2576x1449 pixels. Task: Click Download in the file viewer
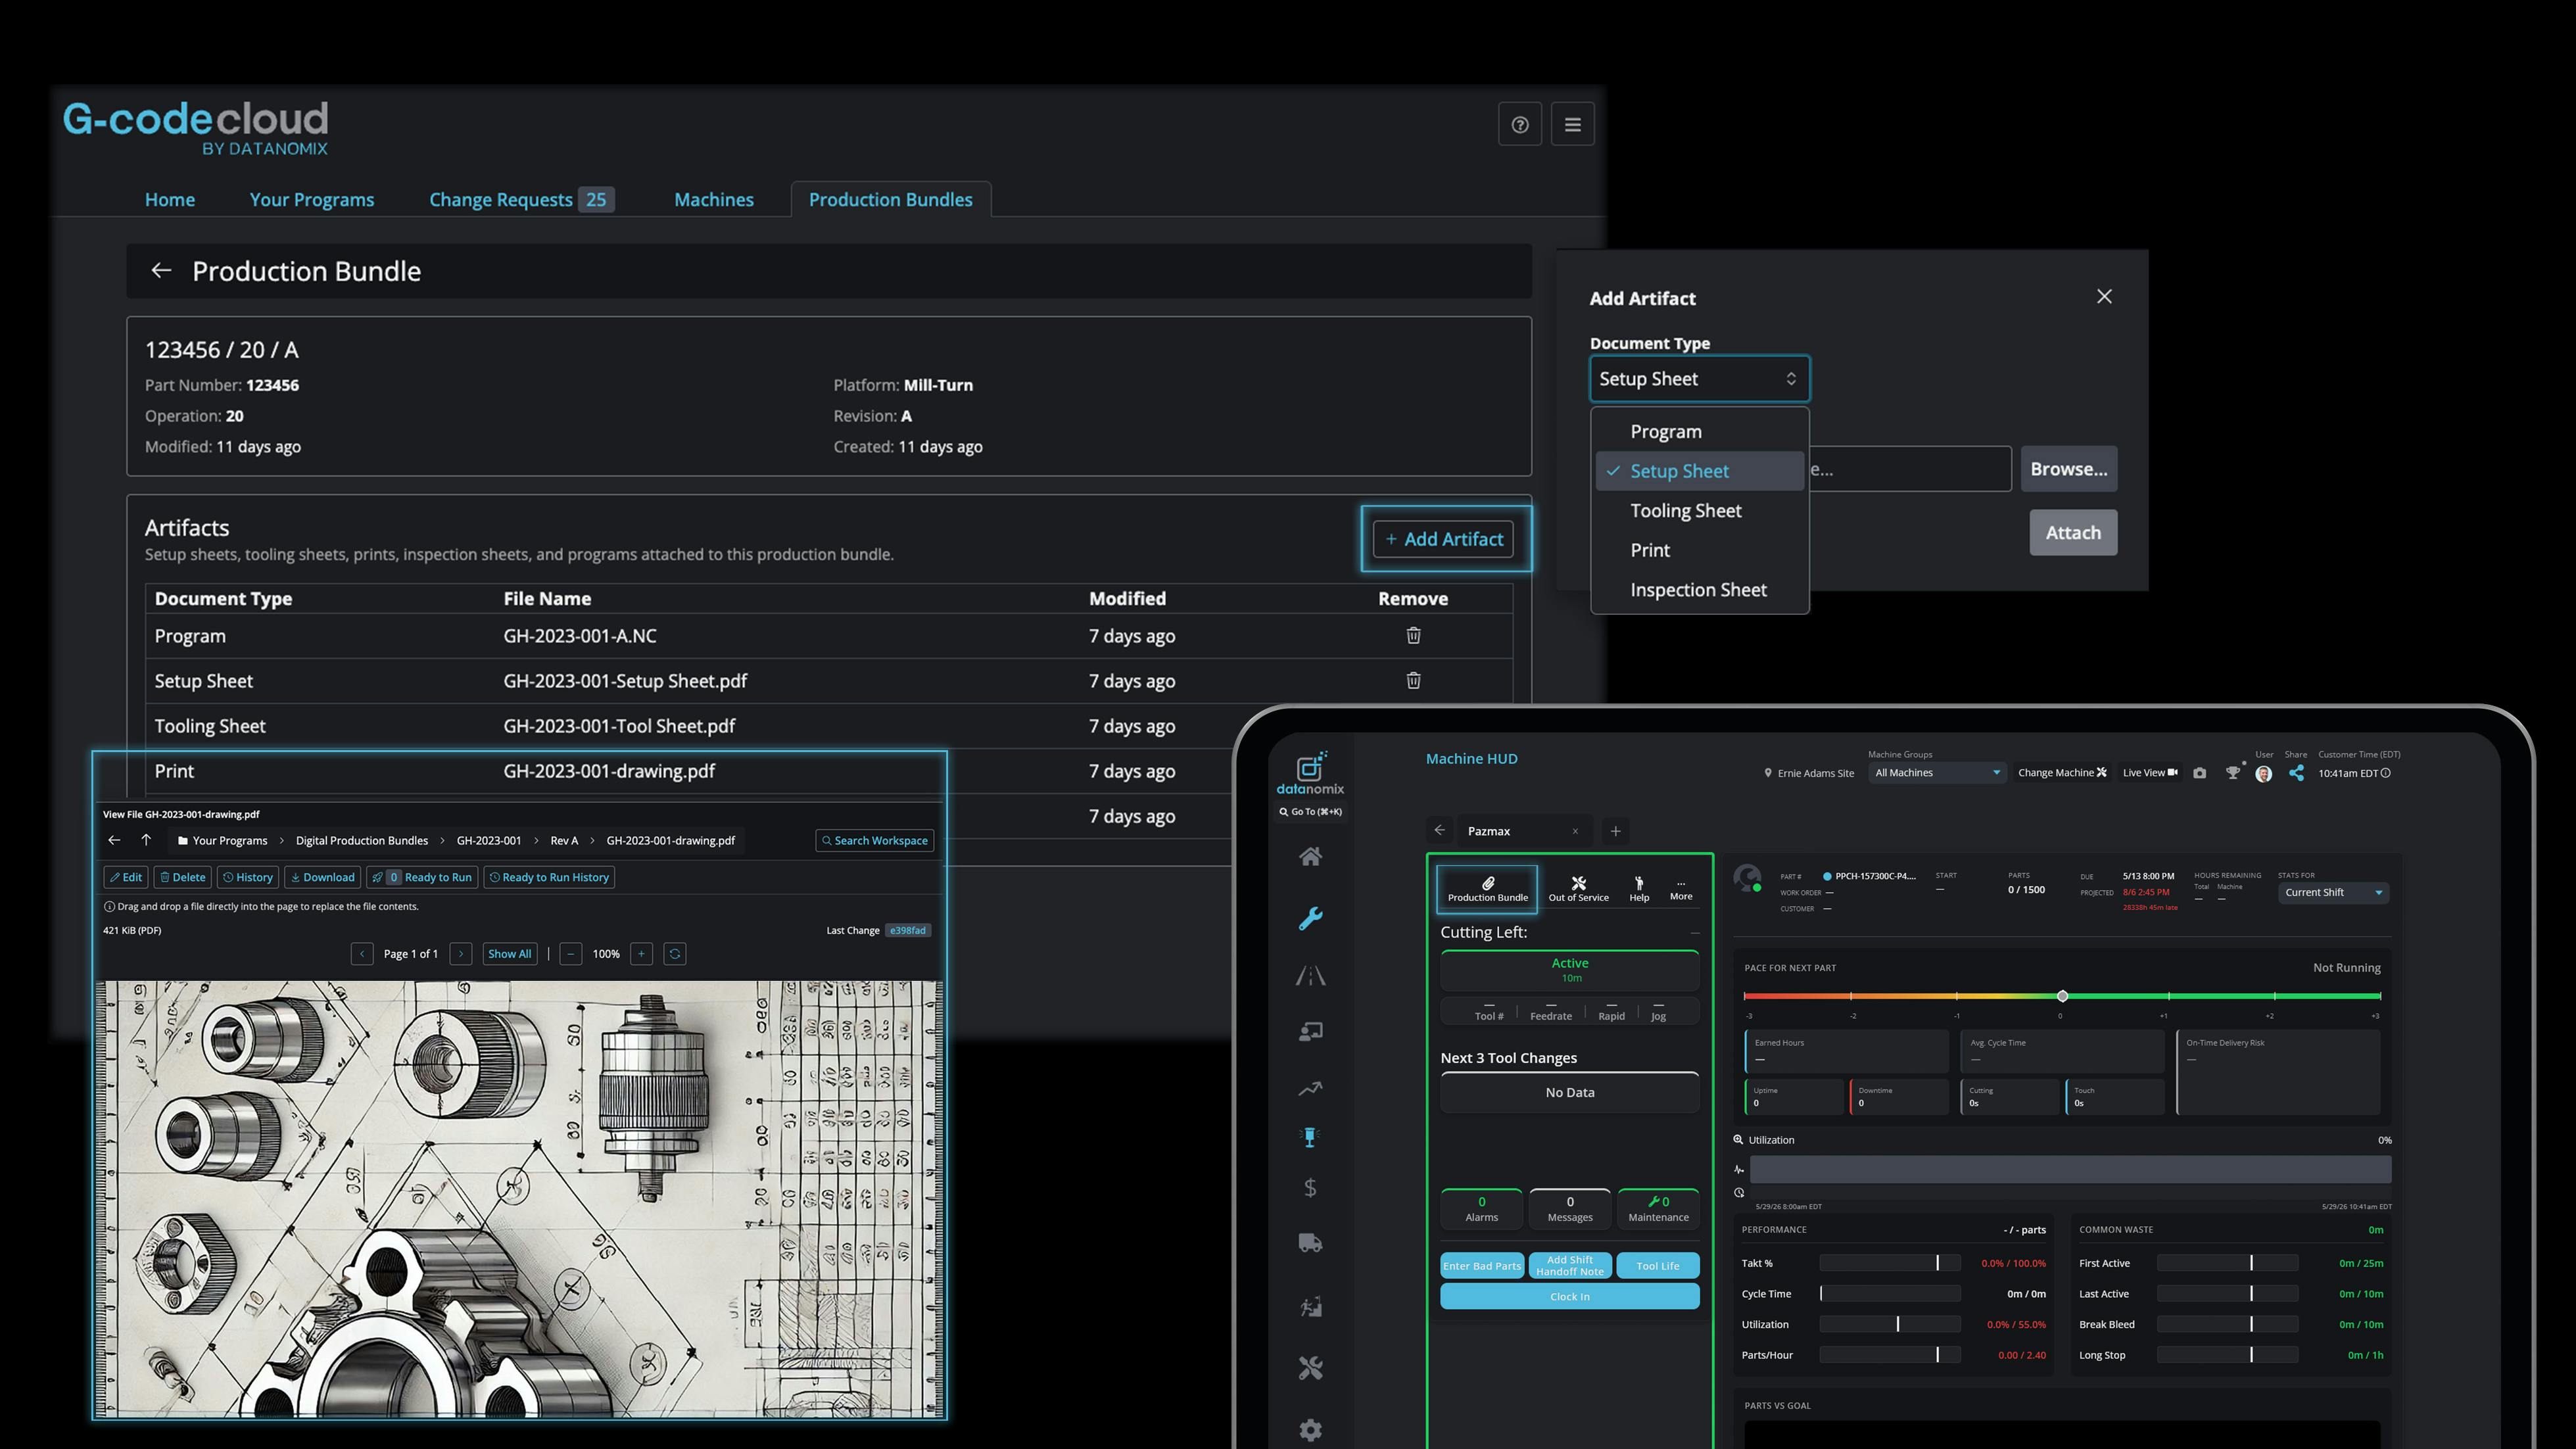(x=322, y=877)
